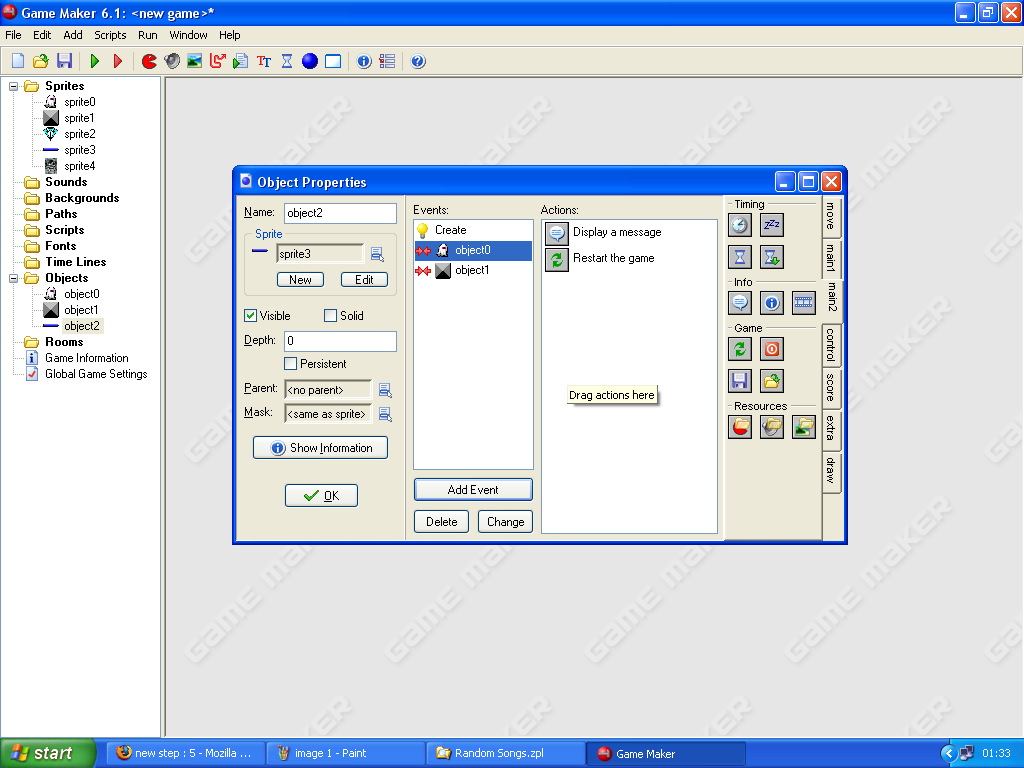
Task: Open global game settings from the toolbar list icon
Action: click(x=387, y=61)
